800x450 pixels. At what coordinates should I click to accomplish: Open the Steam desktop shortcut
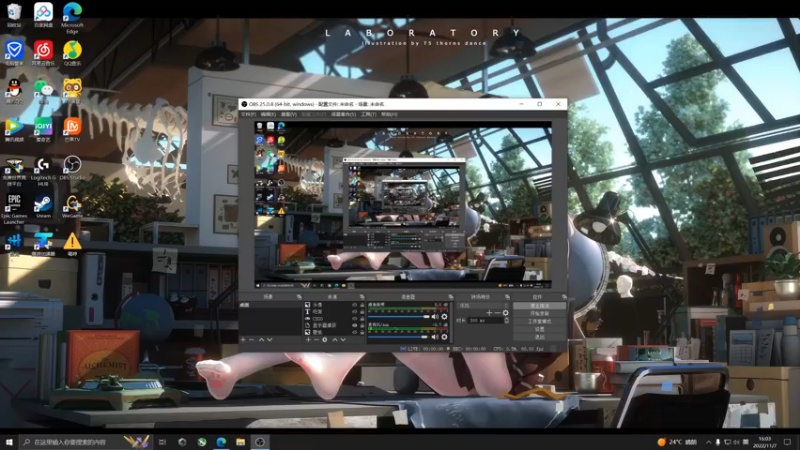click(x=43, y=206)
